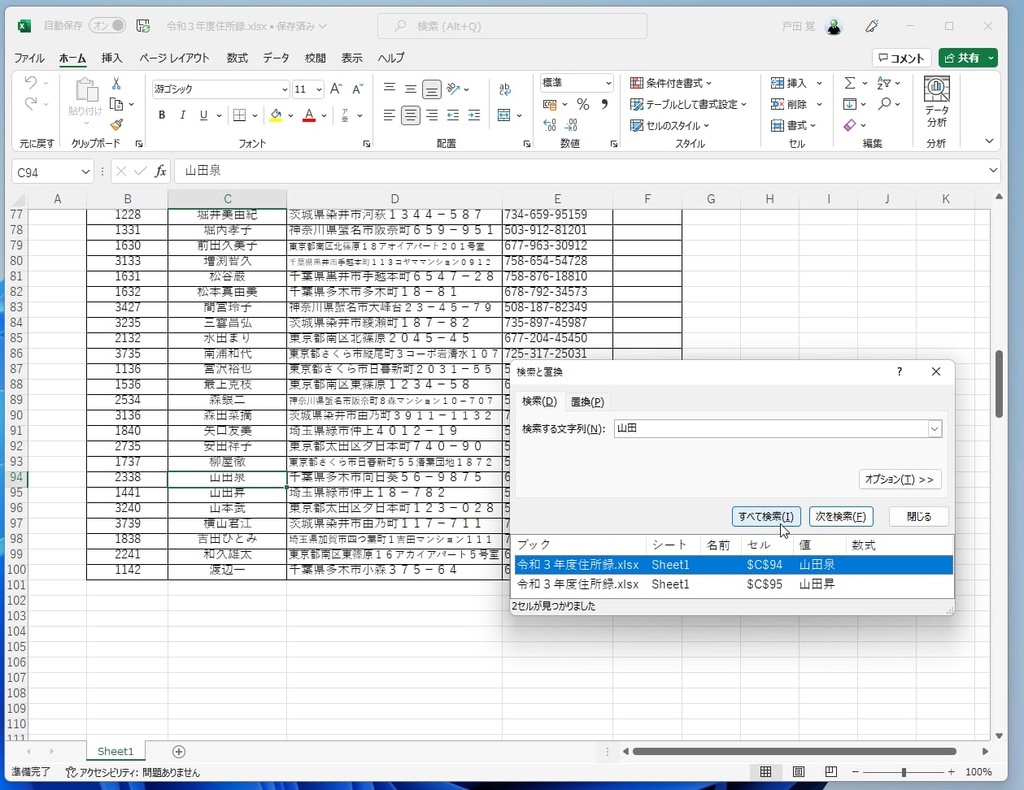The width and height of the screenshot is (1024, 790).
Task: Open the 数式 ribbon tab
Action: click(237, 58)
